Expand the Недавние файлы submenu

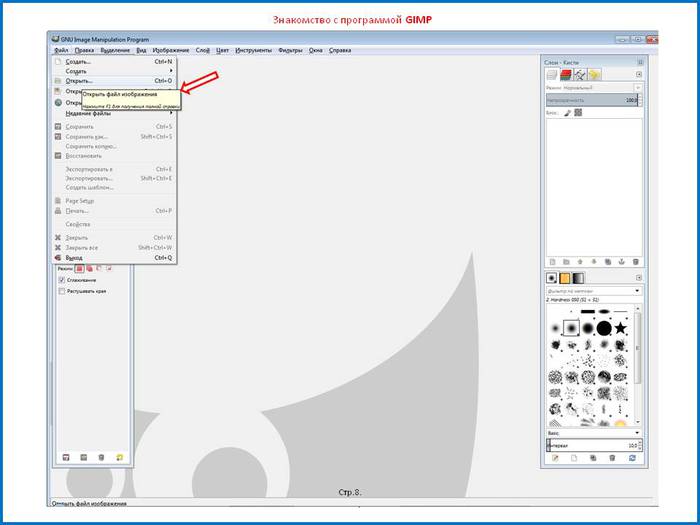click(114, 113)
